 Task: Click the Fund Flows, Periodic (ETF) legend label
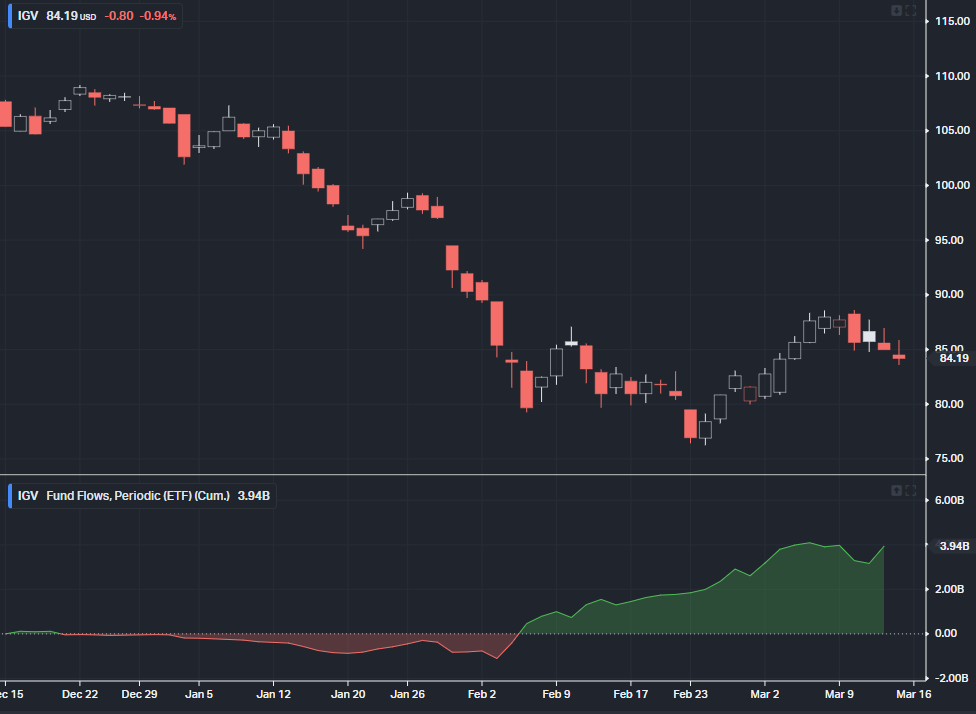138,495
